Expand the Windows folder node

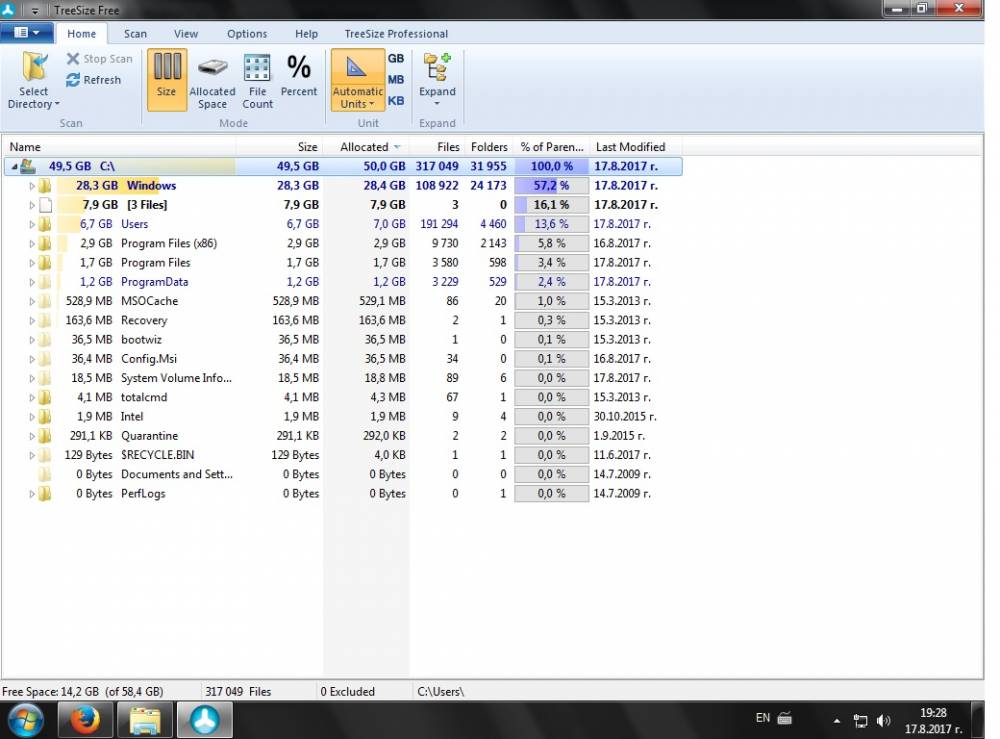coord(32,186)
